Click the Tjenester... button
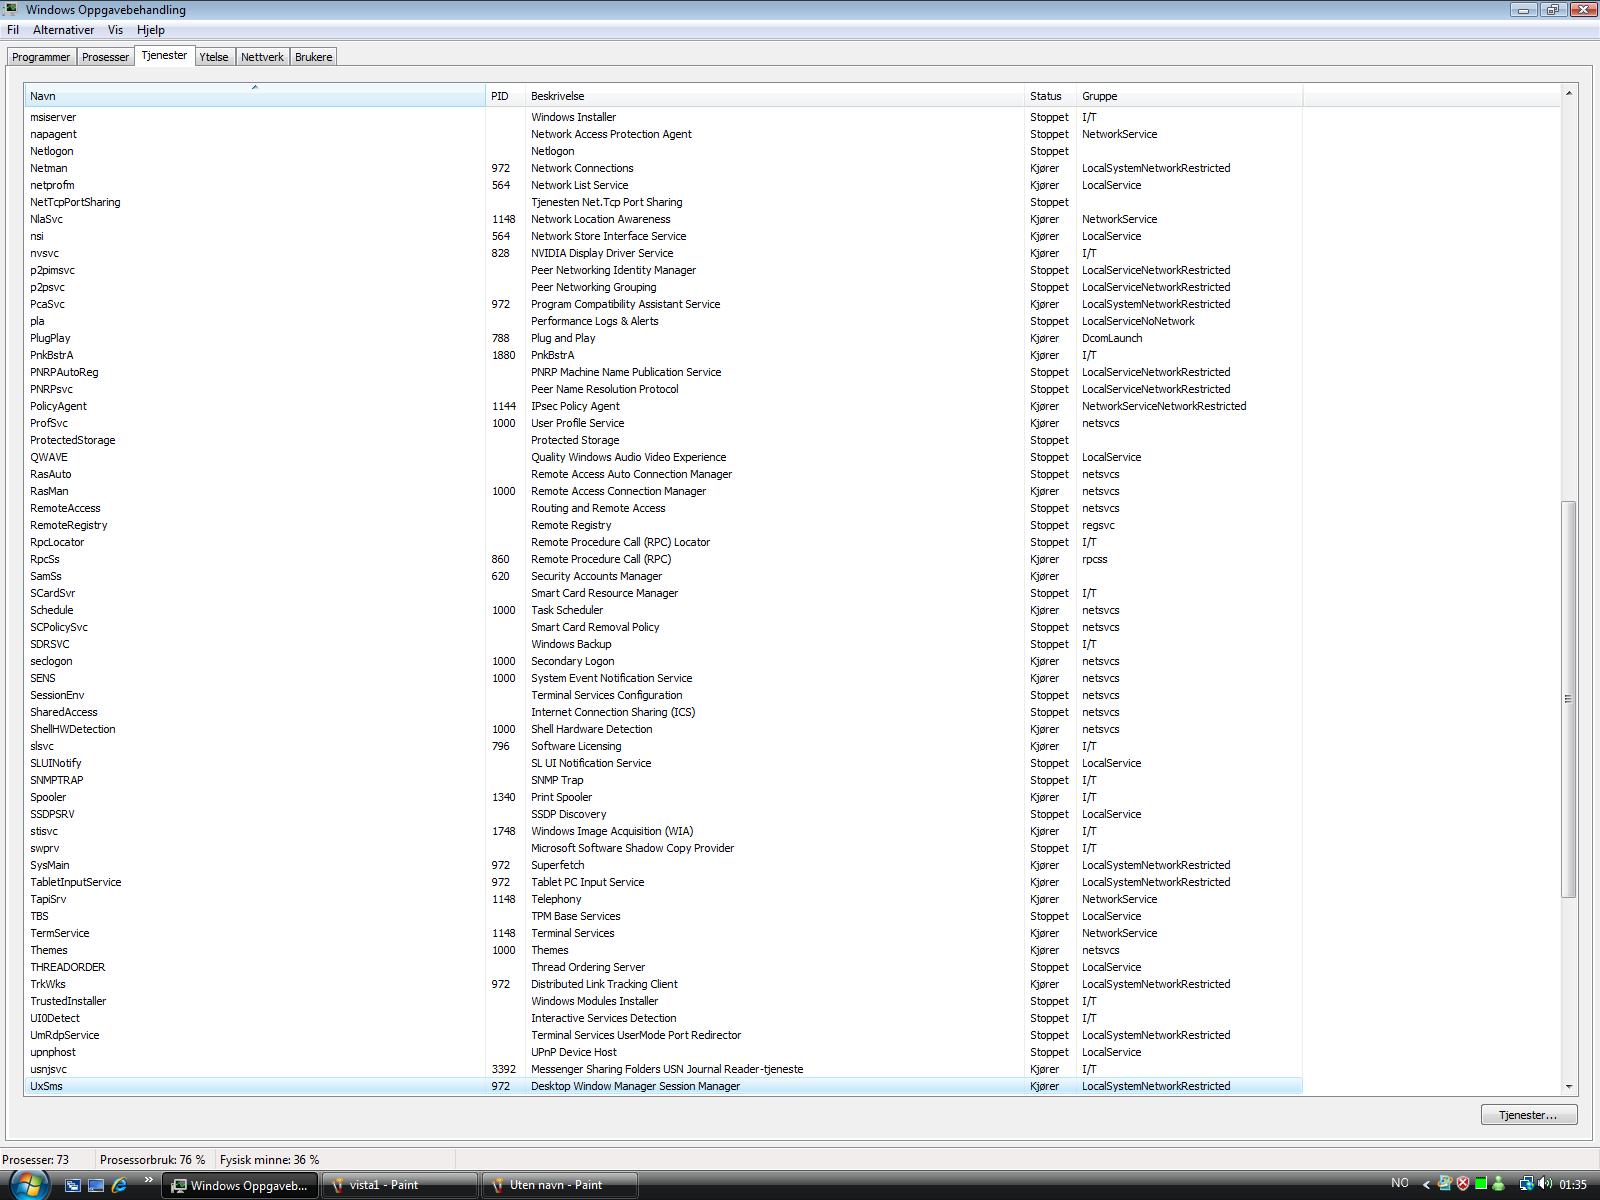This screenshot has width=1600, height=1200. (x=1528, y=1115)
